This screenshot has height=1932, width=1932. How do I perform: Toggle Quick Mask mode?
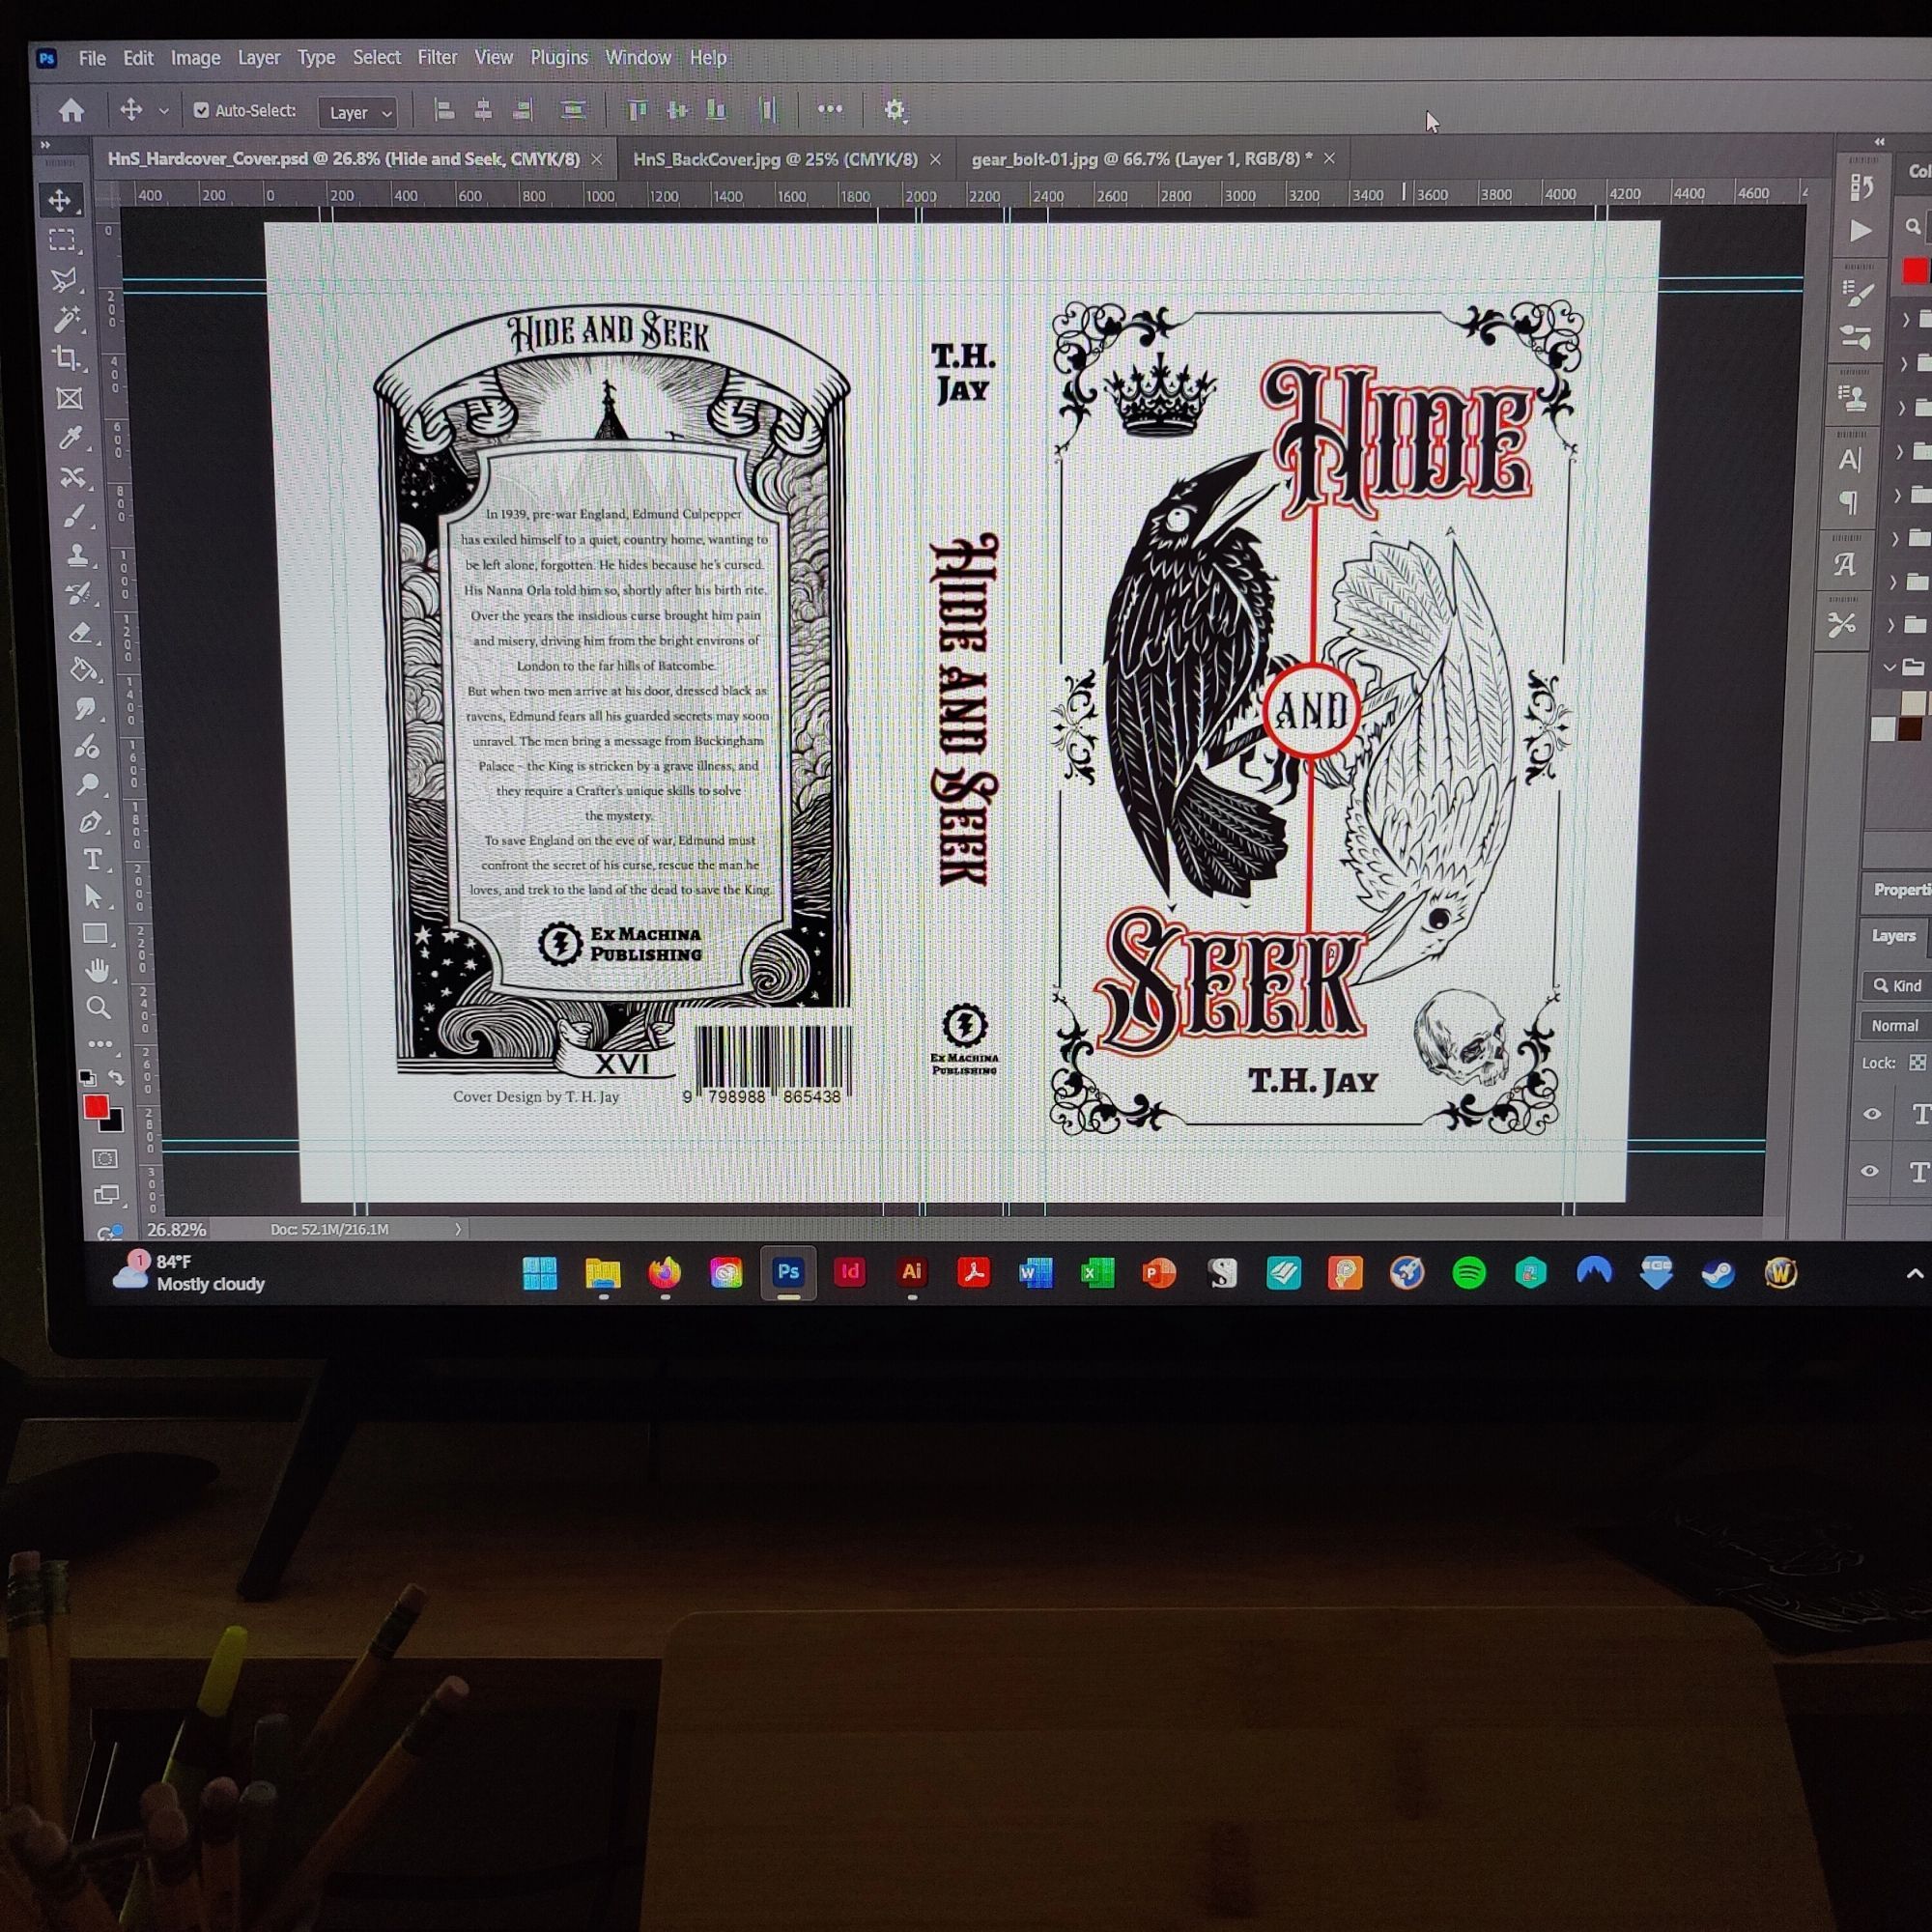click(104, 1159)
